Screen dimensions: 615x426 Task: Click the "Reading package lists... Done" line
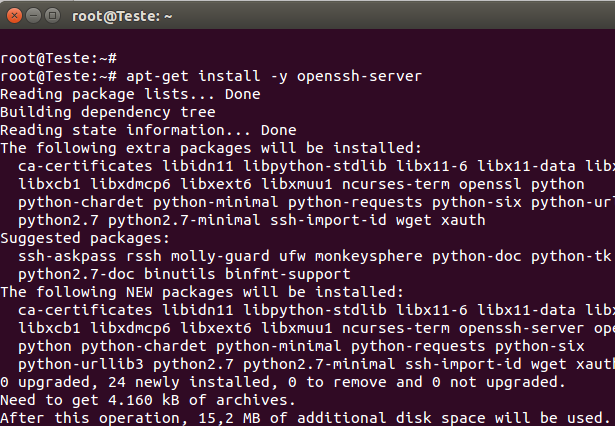pyautogui.click(x=130, y=94)
